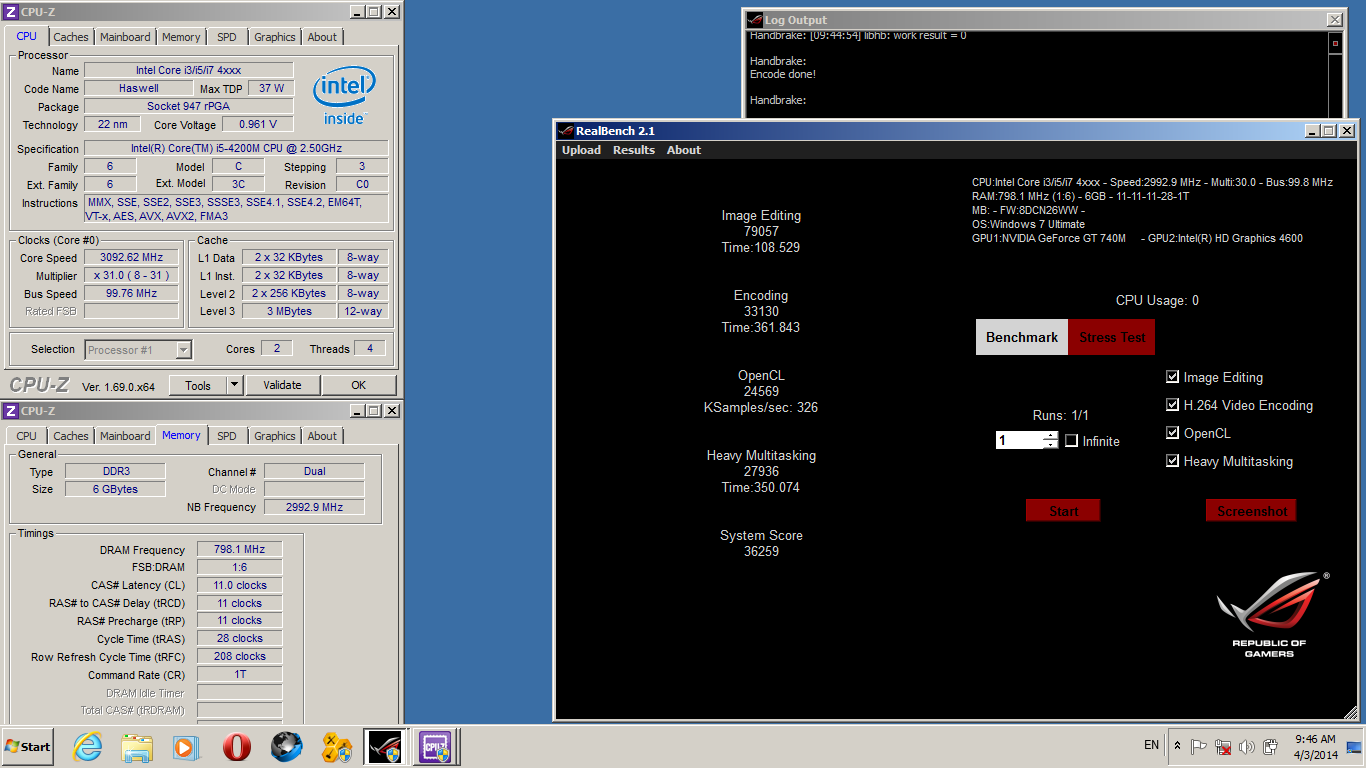Open the clock showing 9:46 AM
This screenshot has width=1366, height=768.
1316,747
